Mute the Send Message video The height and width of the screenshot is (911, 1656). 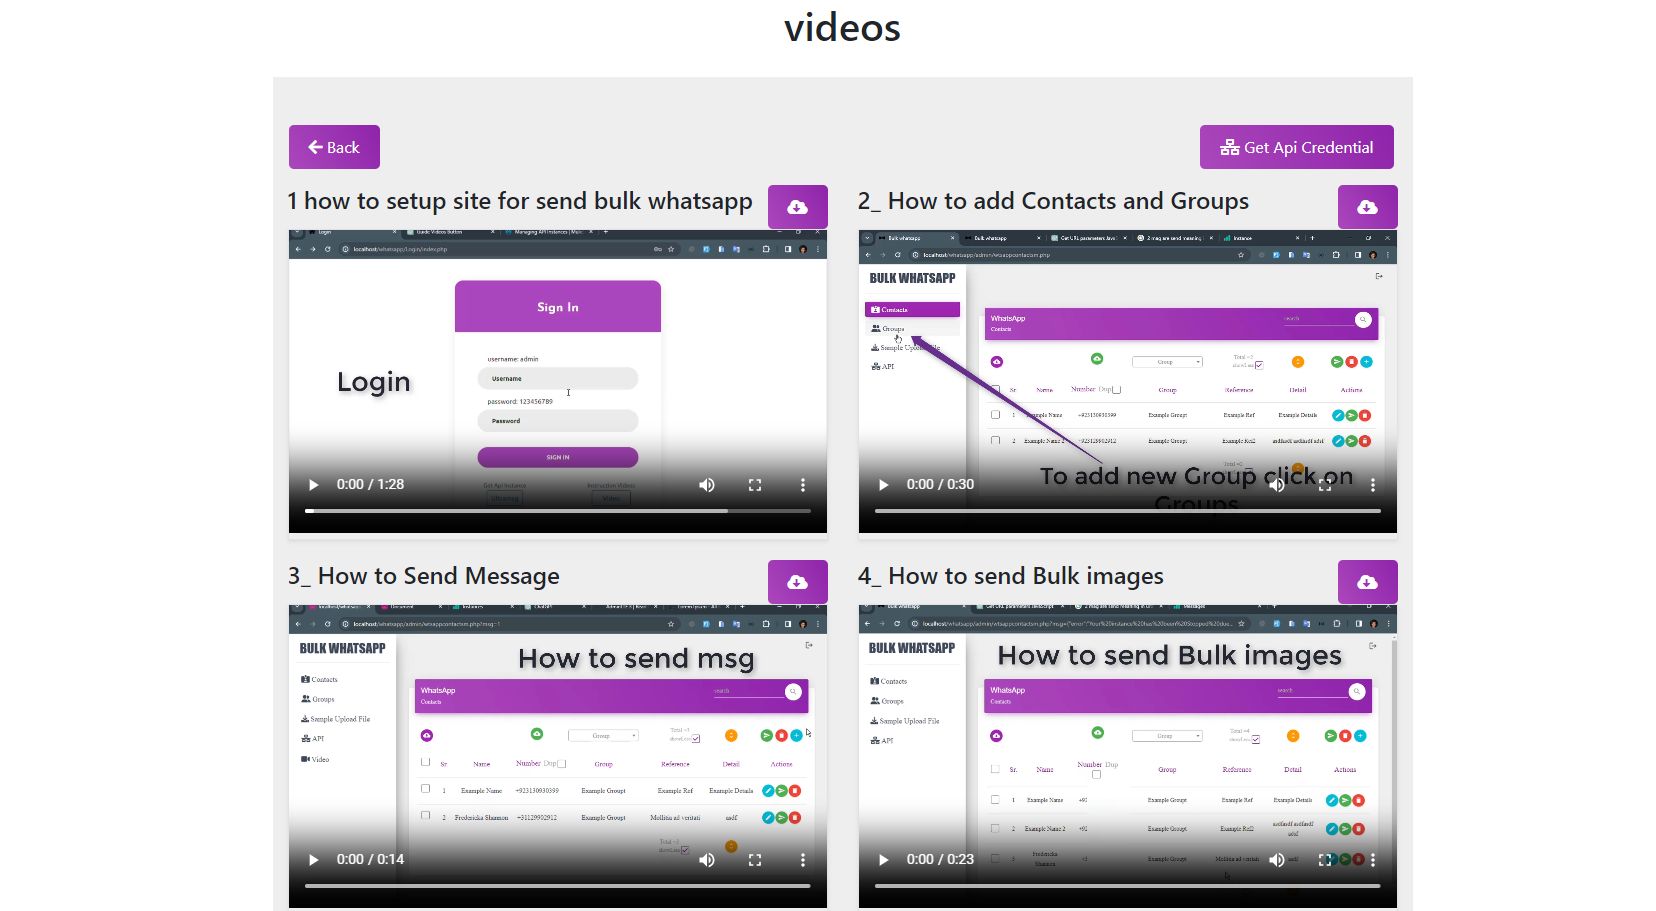tap(707, 860)
